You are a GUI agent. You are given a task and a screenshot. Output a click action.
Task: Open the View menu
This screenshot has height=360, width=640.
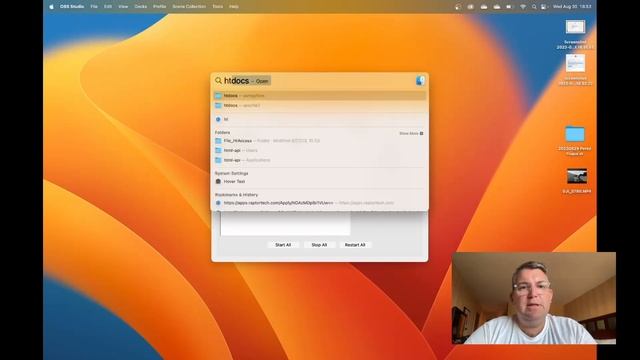click(x=123, y=7)
